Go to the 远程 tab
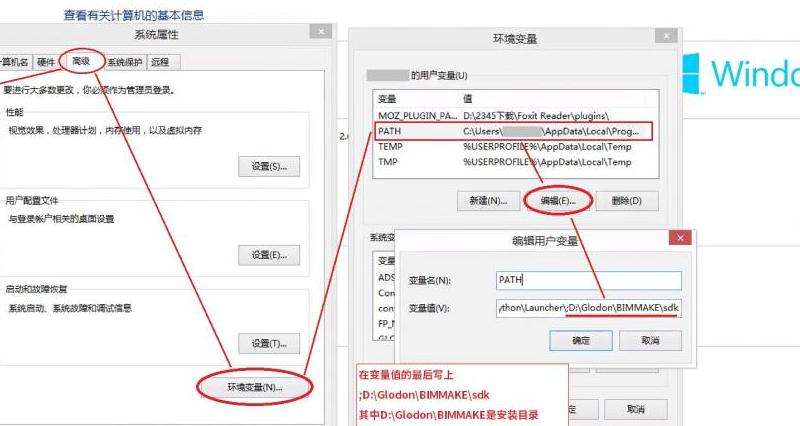This screenshot has height=426, width=800. click(161, 62)
